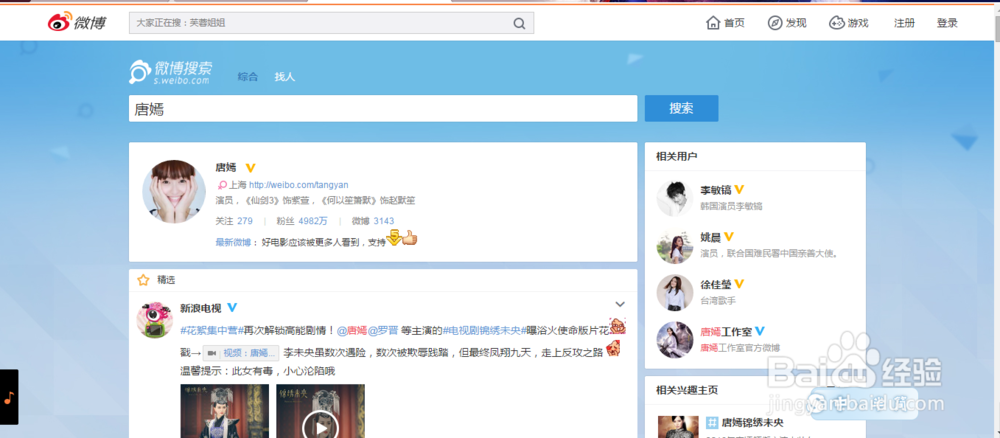Click the 微博搜索 s.weibo.com logo

171,72
